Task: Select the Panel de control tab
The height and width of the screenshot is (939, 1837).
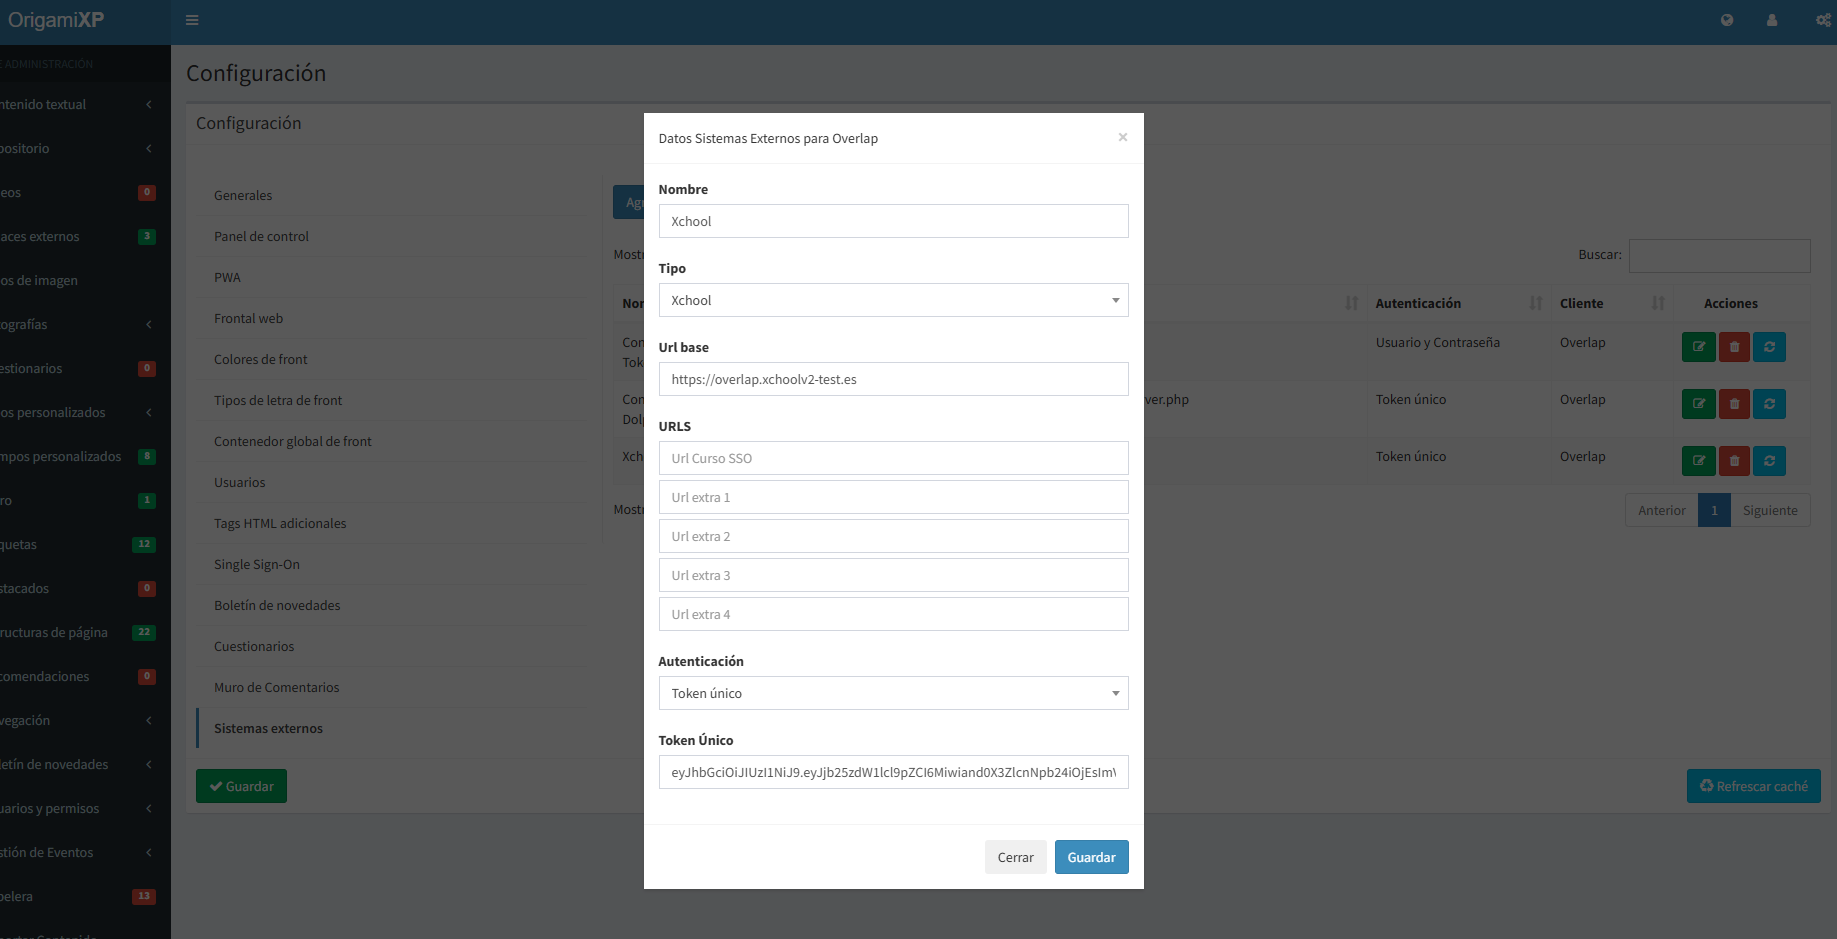Action: [x=390, y=236]
